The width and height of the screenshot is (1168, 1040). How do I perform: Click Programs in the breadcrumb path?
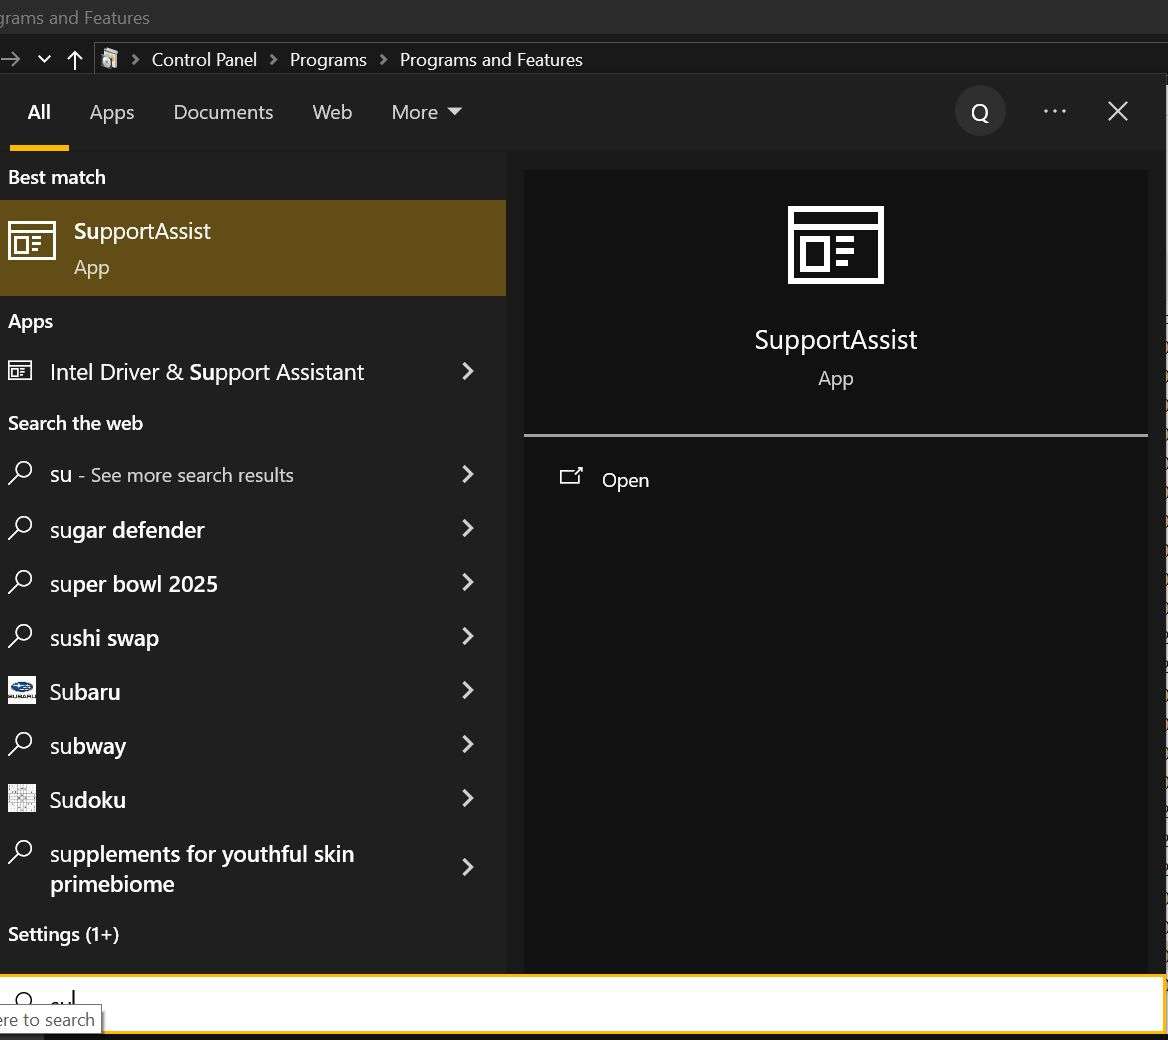tap(328, 60)
